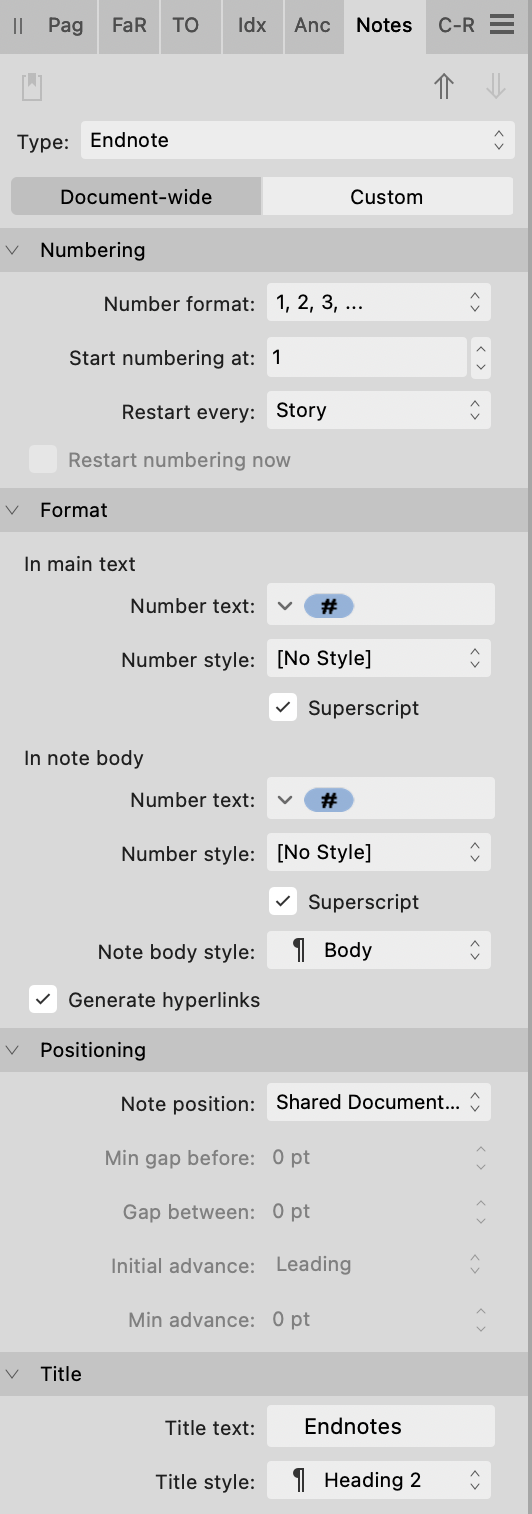Click the # field token in note body
Screen dimensions: 532x1514
329,800
